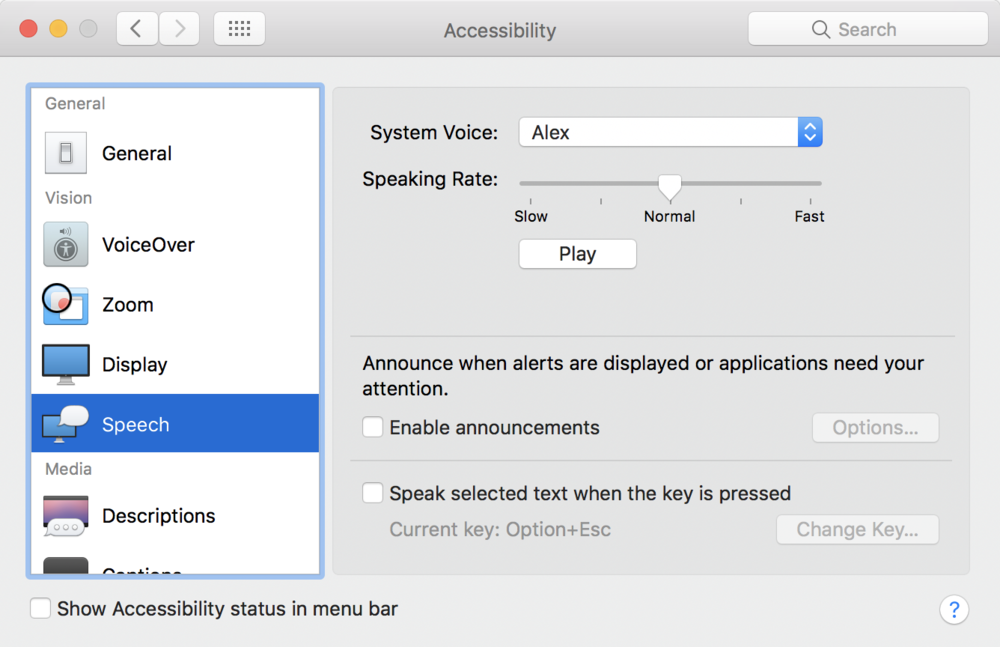The height and width of the screenshot is (647, 1000).
Task: Click the 'Accessibility' window title
Action: [x=500, y=30]
